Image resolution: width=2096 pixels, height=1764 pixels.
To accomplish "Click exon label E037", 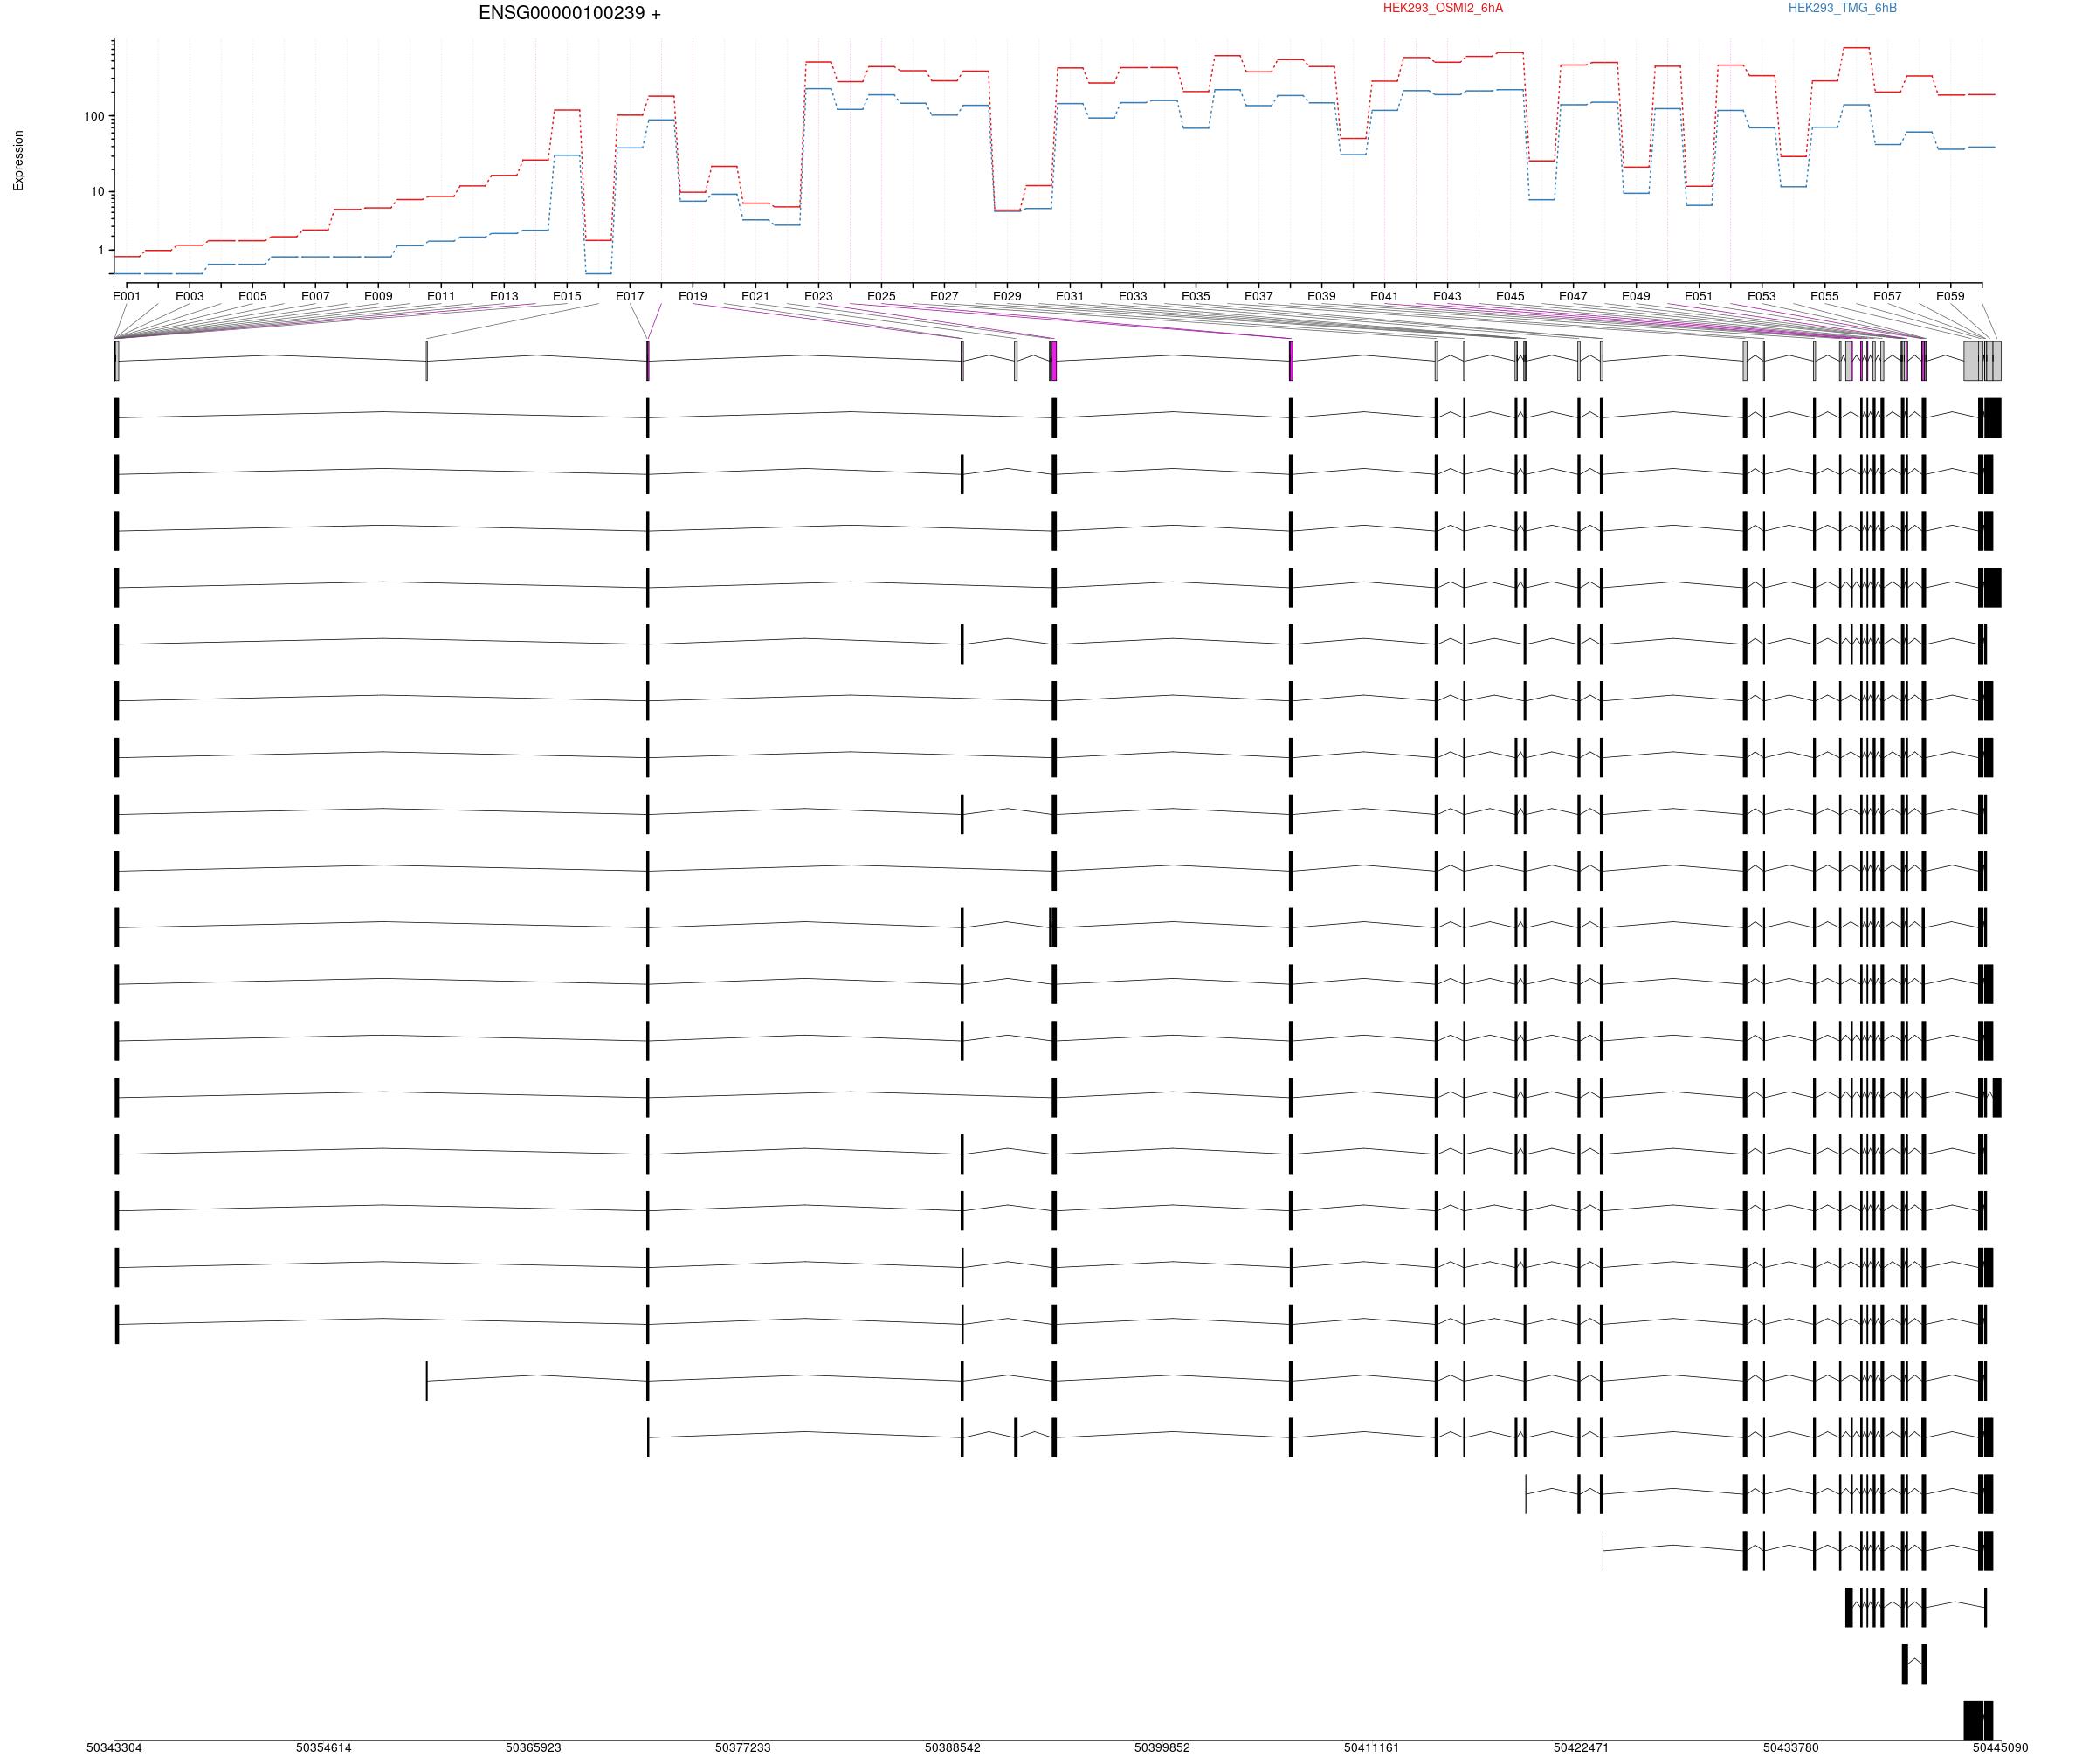I will tap(1259, 296).
